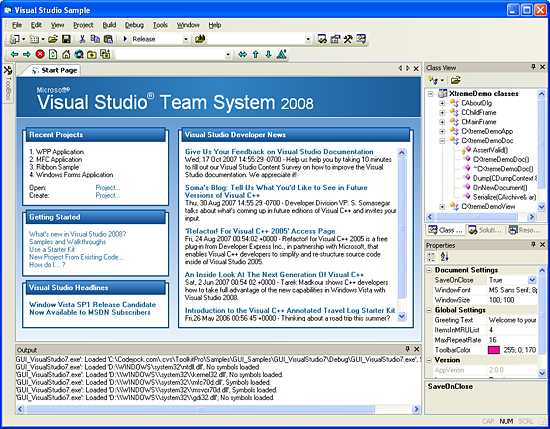
Task: Click the Paste clipboard icon
Action: point(109,39)
